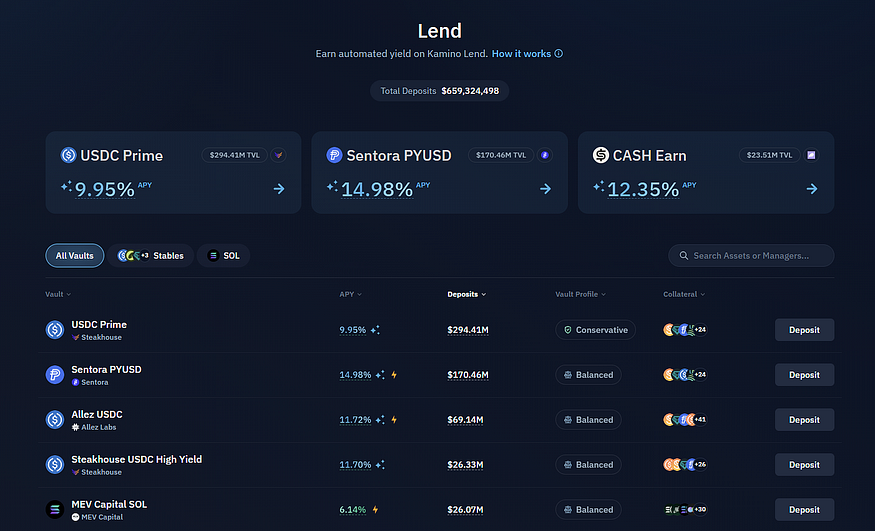Click token icon in Steakhouse USDC High Yield row
The height and width of the screenshot is (531, 875).
coord(55,465)
